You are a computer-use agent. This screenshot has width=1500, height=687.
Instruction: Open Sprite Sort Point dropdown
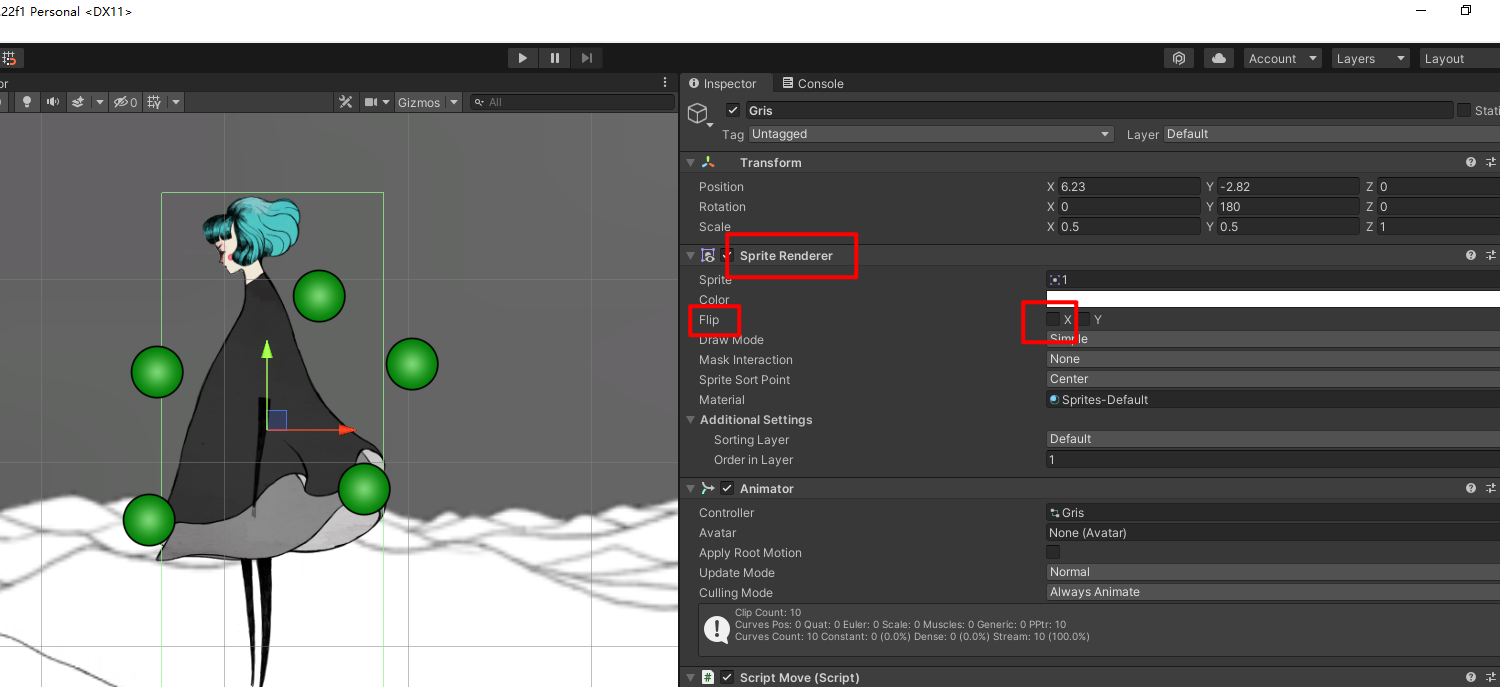(x=1273, y=379)
